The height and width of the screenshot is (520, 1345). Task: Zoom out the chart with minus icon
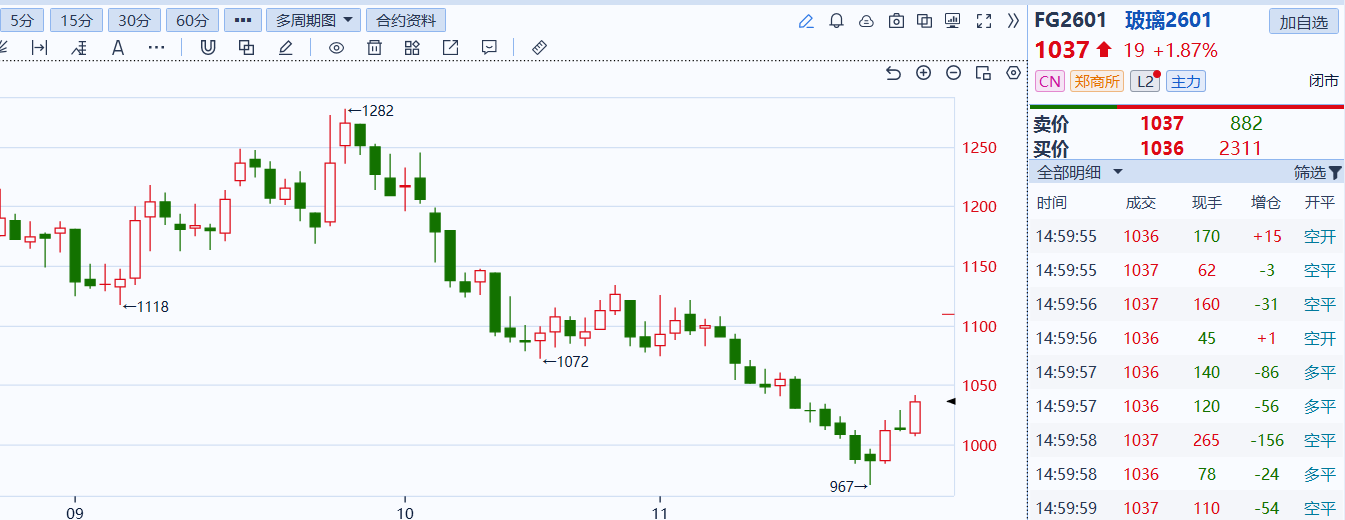point(954,73)
